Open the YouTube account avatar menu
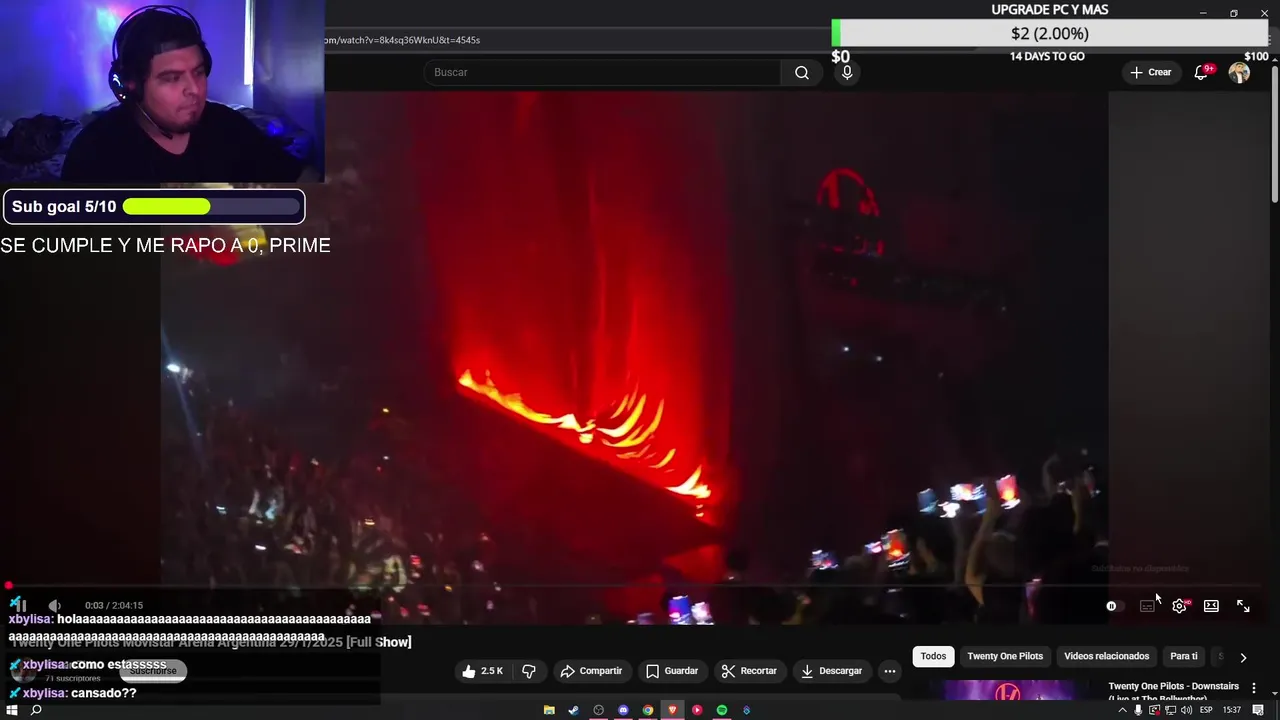 tap(1239, 72)
